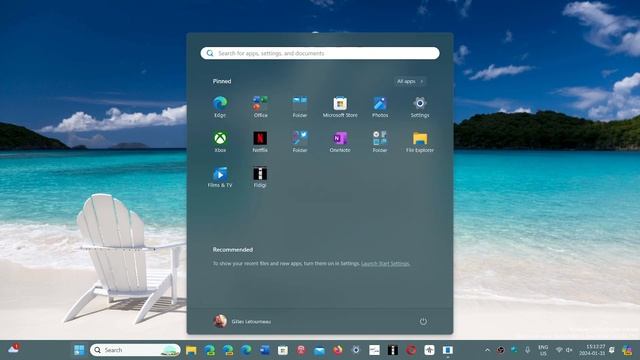Open the Copilot icon at taskbar end
Viewport: 640px width, 360px height.
coord(627,350)
